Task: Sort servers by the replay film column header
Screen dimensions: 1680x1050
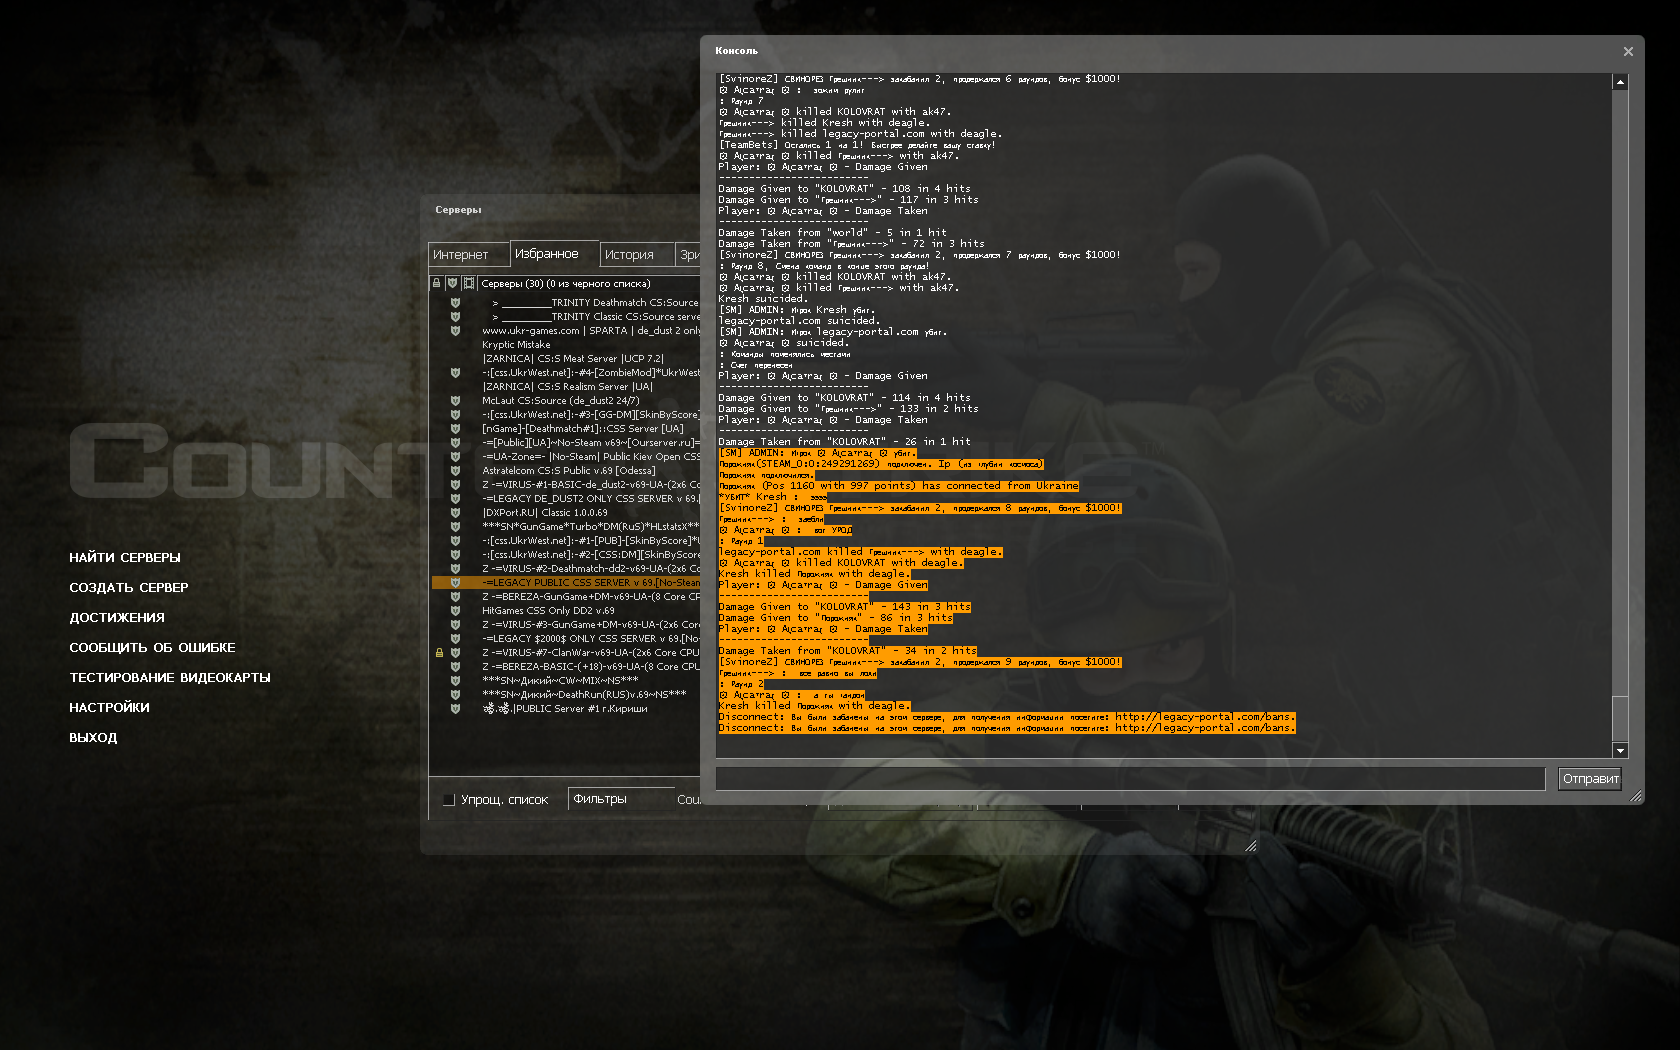Action: 469,284
